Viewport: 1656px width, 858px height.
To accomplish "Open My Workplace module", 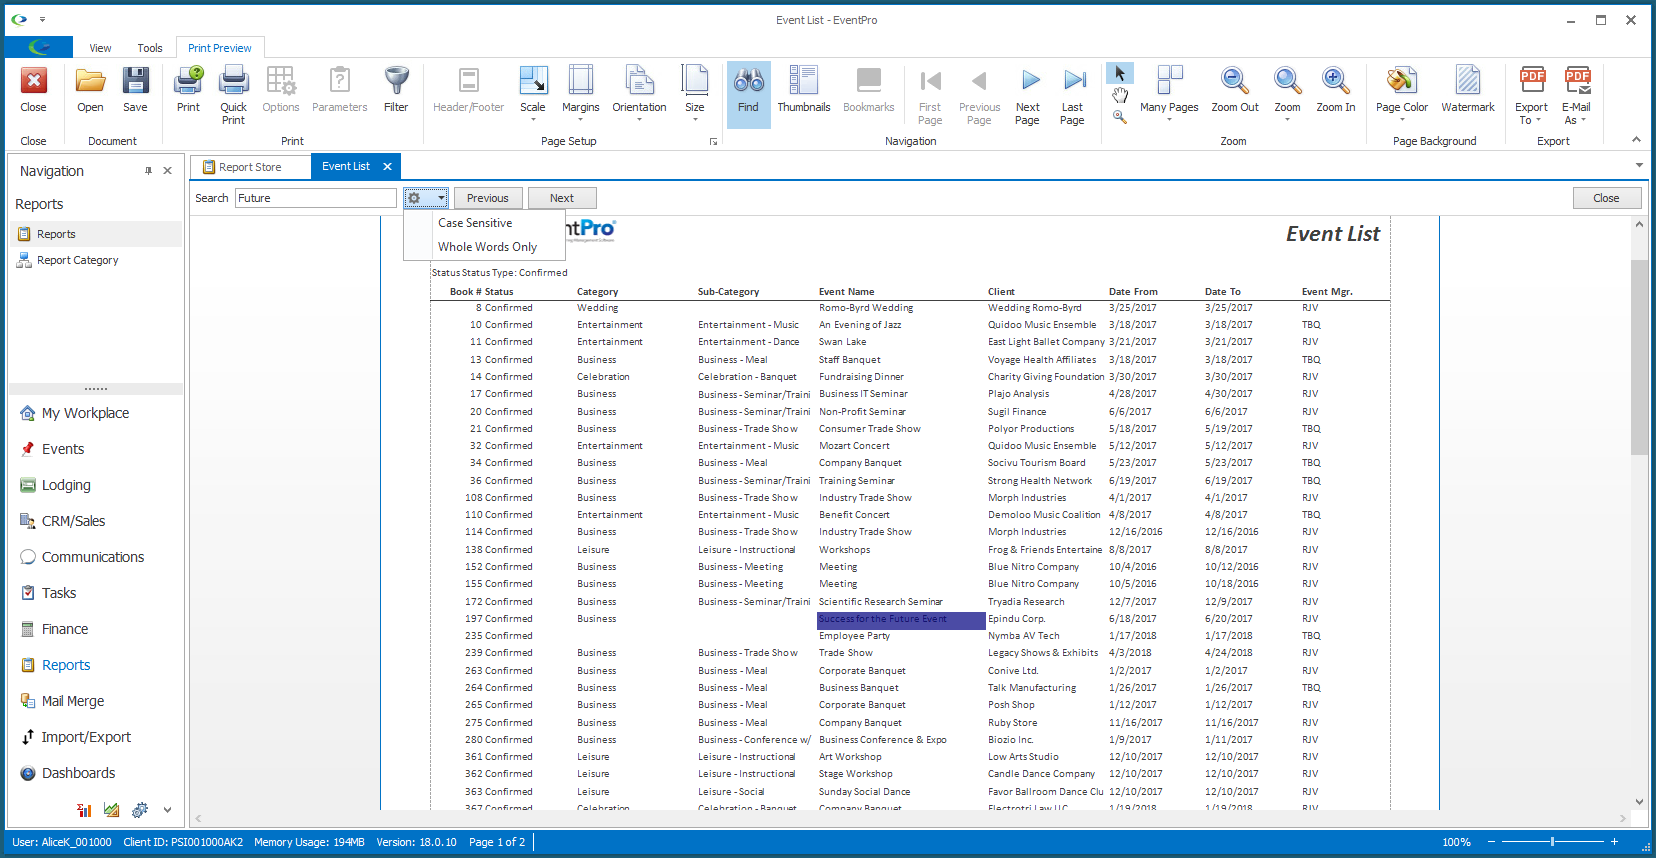I will pos(85,413).
